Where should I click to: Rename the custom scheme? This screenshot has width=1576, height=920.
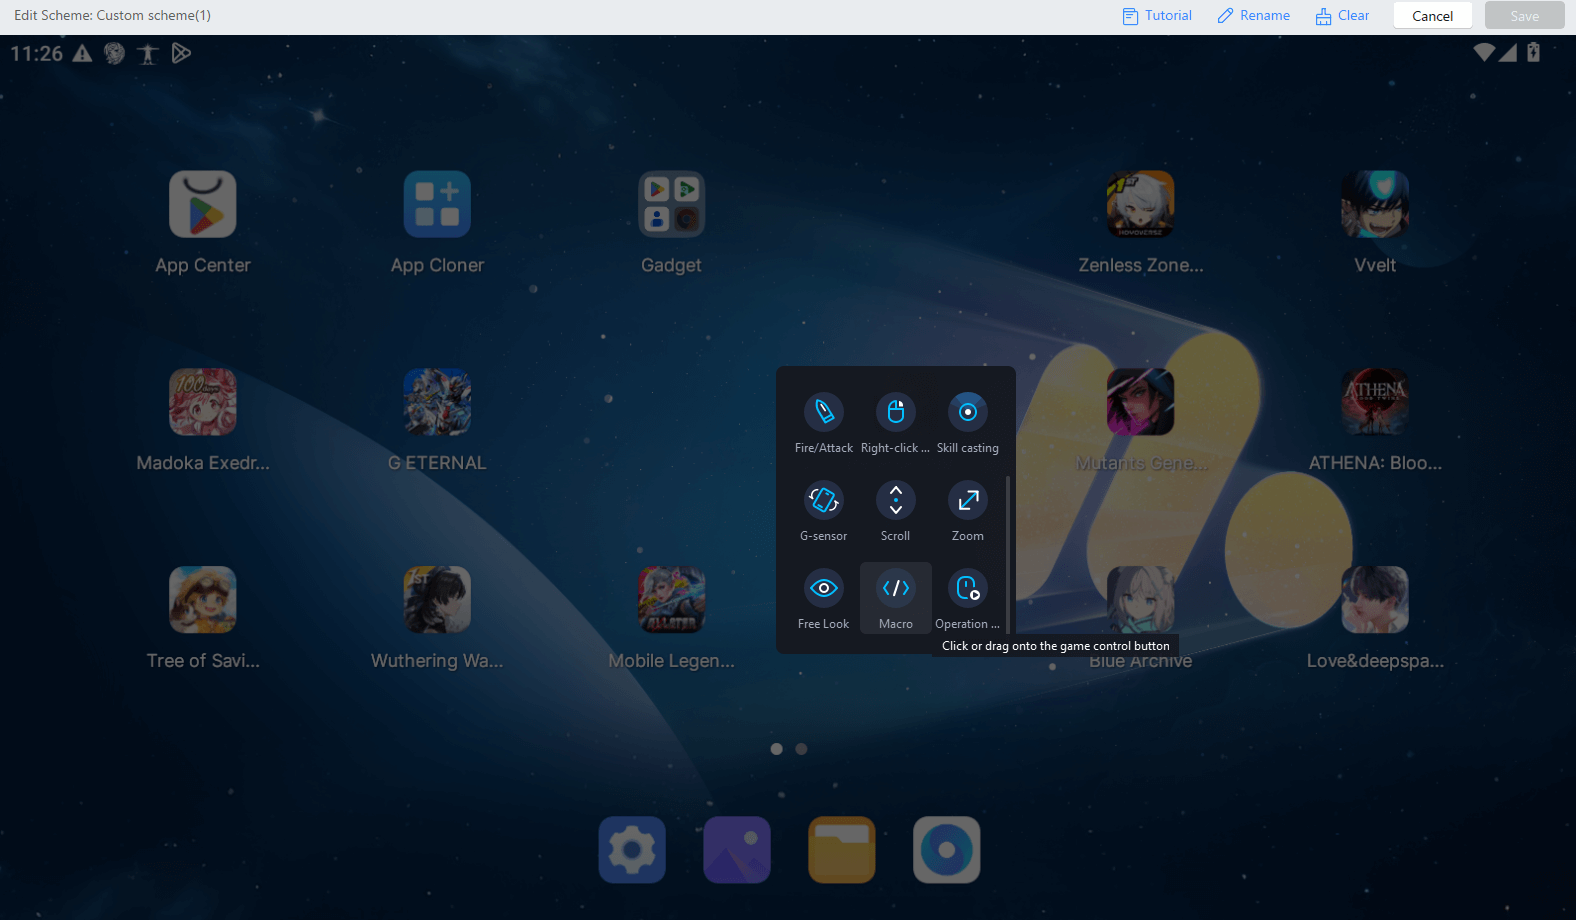click(1254, 15)
